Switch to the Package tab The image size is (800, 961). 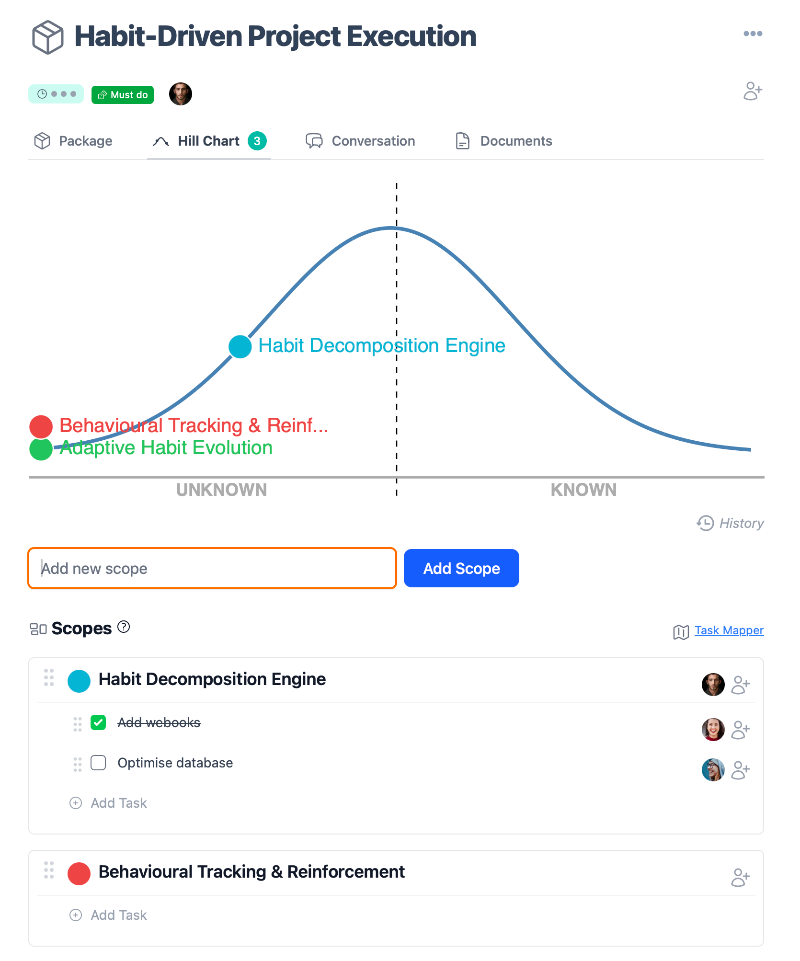73,141
